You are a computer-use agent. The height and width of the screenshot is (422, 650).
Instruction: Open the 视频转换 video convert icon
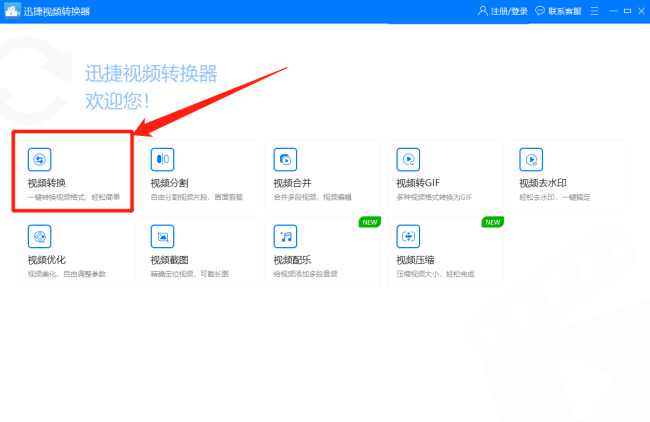(39, 160)
